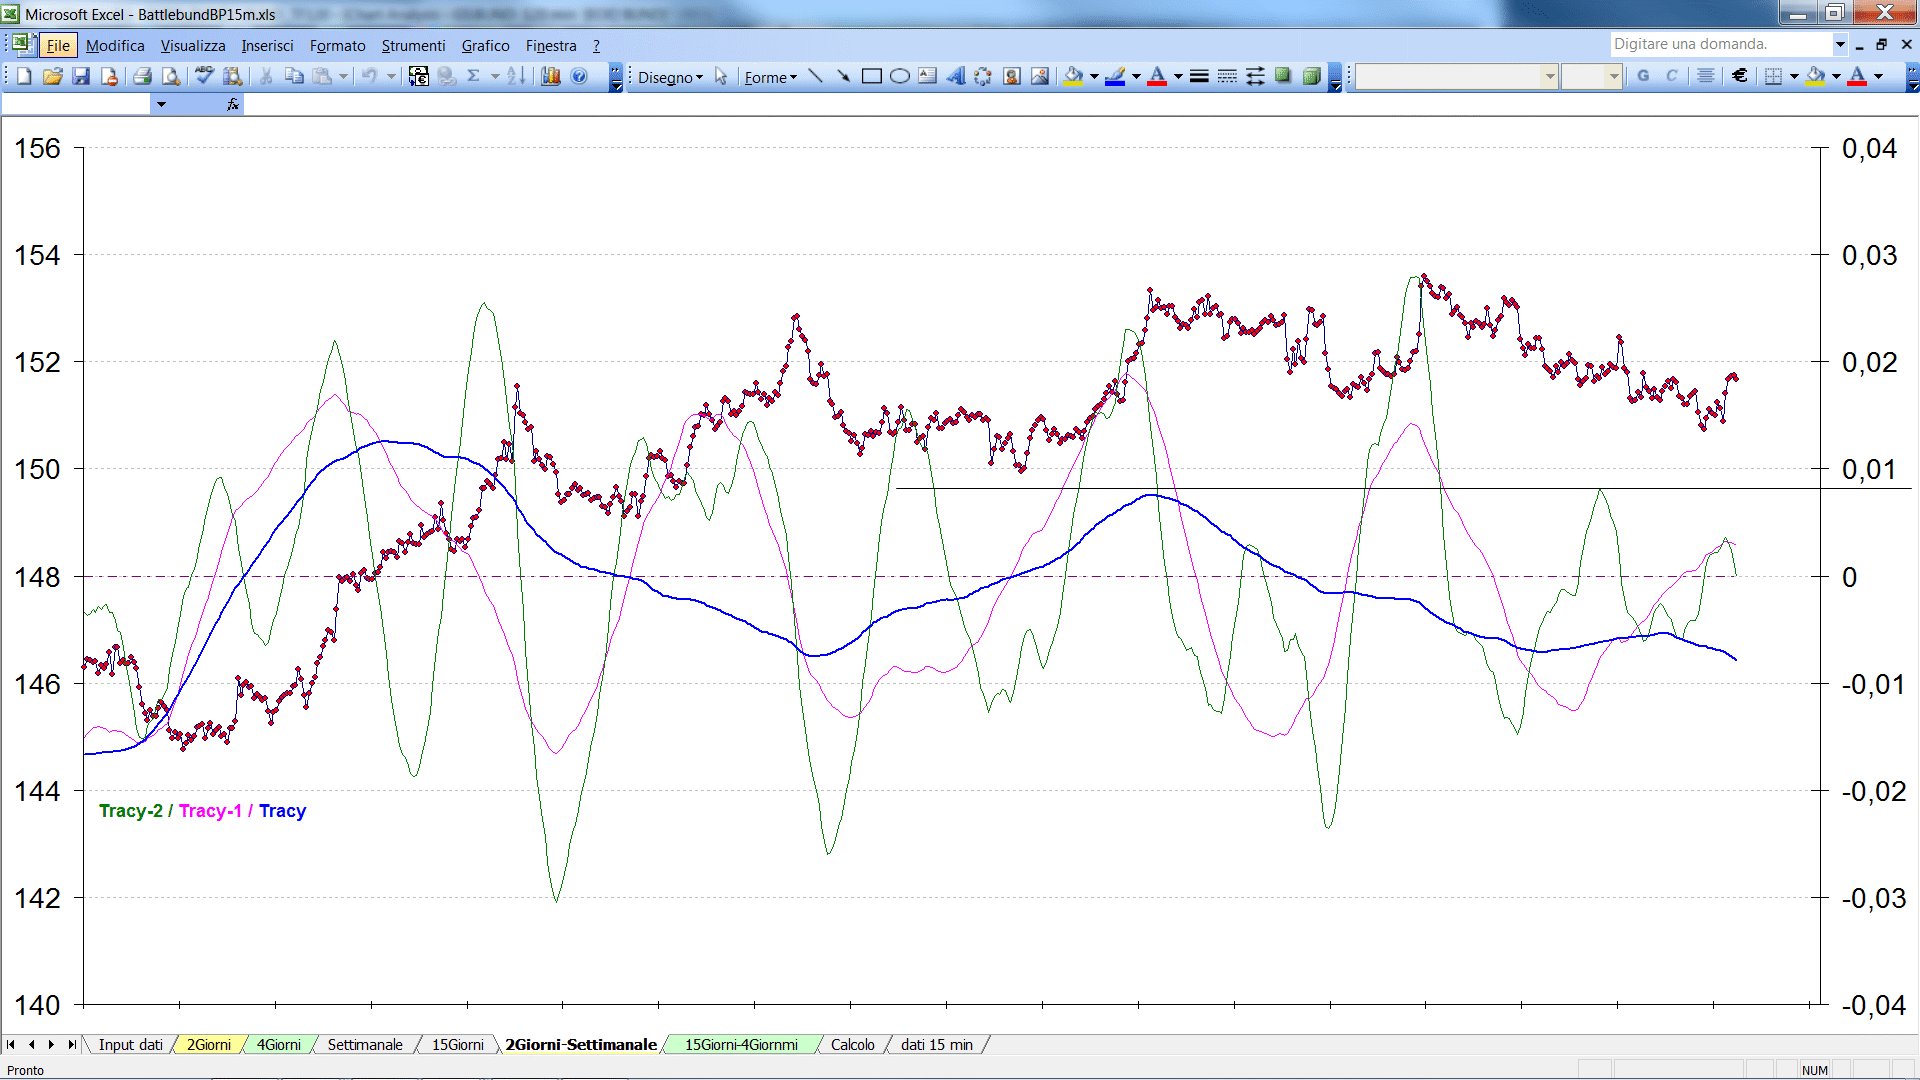1920x1080 pixels.
Task: Insert WordArt
Action: pos(955,76)
